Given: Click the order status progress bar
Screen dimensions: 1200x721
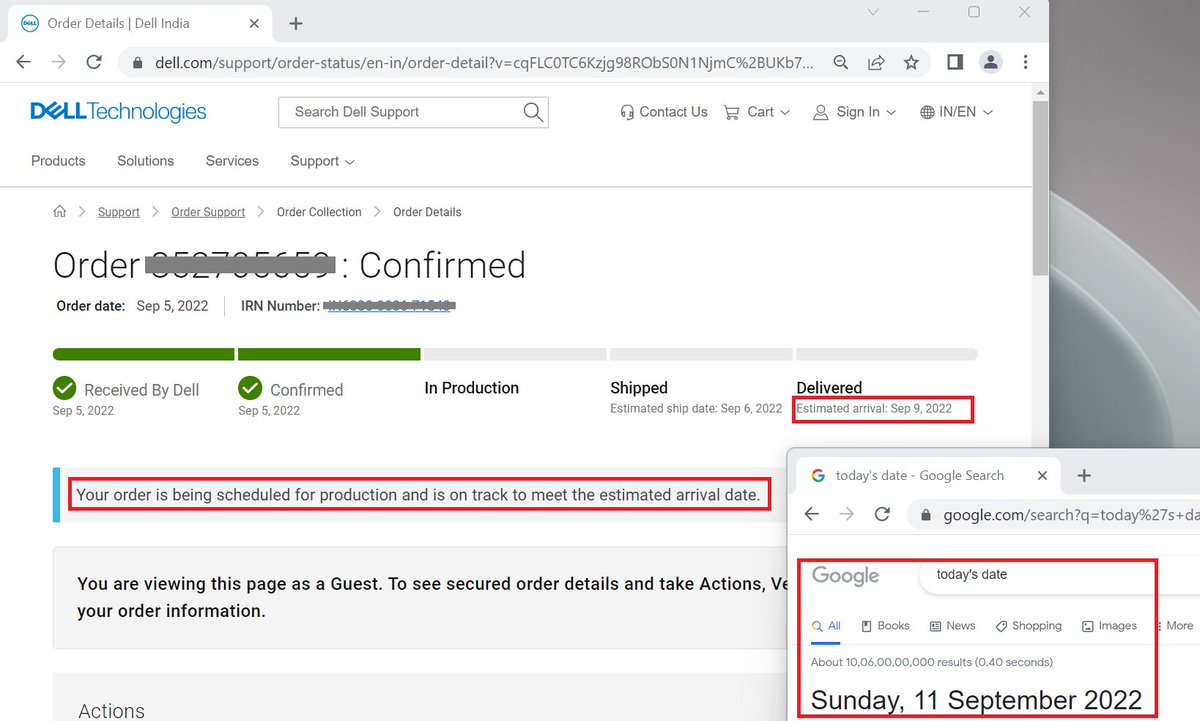Looking at the screenshot, I should [x=515, y=354].
